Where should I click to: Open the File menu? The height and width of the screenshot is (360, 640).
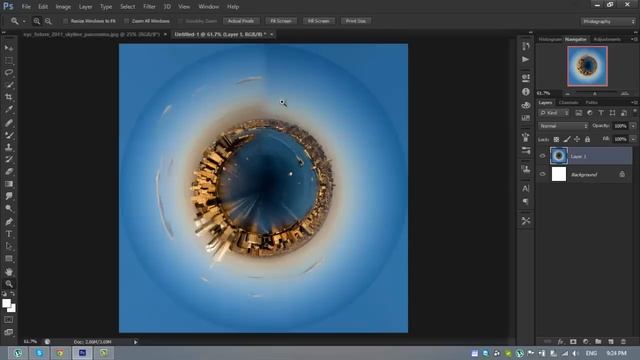coord(26,7)
